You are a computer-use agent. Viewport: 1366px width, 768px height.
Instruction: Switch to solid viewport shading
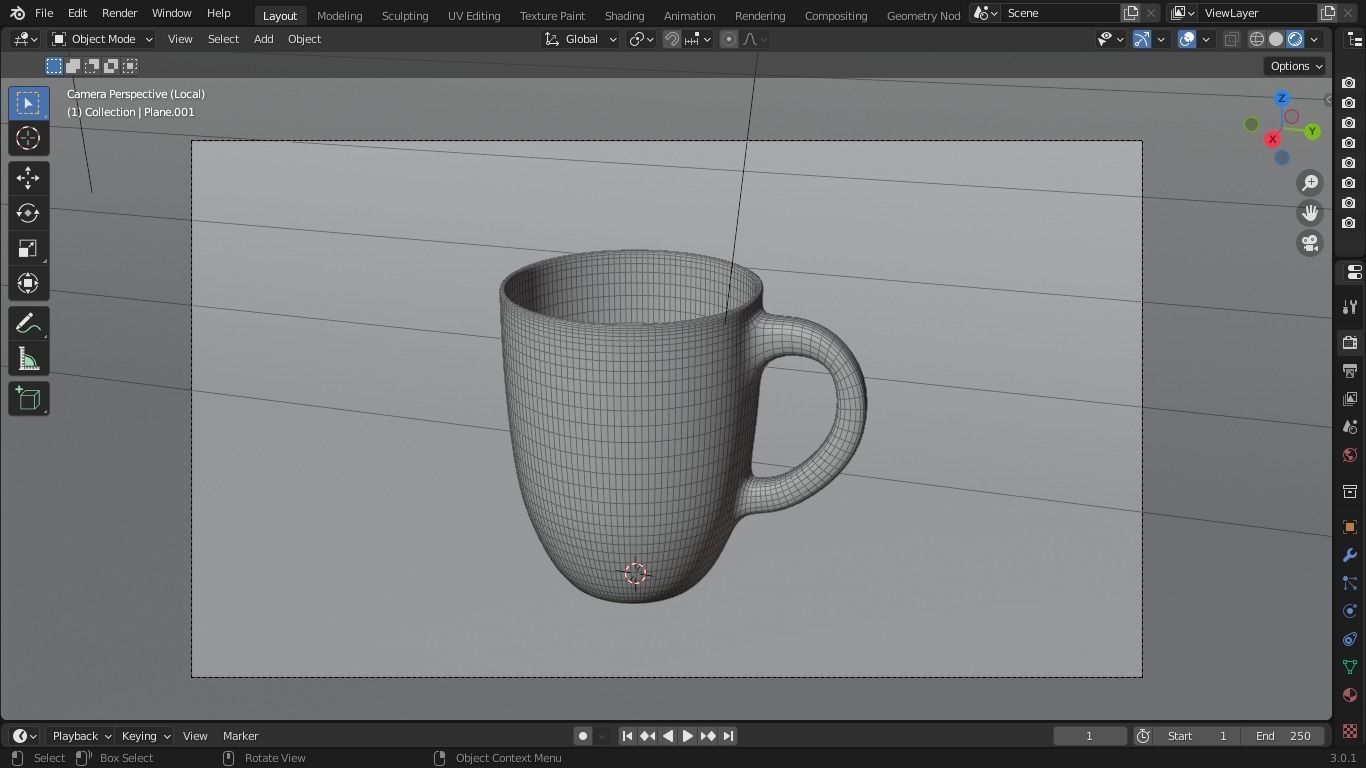[x=1276, y=39]
